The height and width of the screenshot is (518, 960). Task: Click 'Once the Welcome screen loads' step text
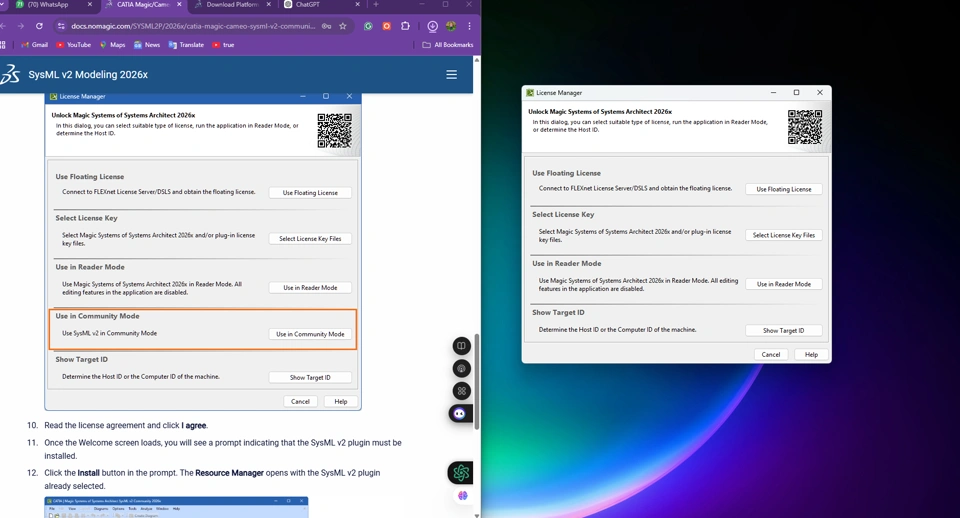click(223, 449)
